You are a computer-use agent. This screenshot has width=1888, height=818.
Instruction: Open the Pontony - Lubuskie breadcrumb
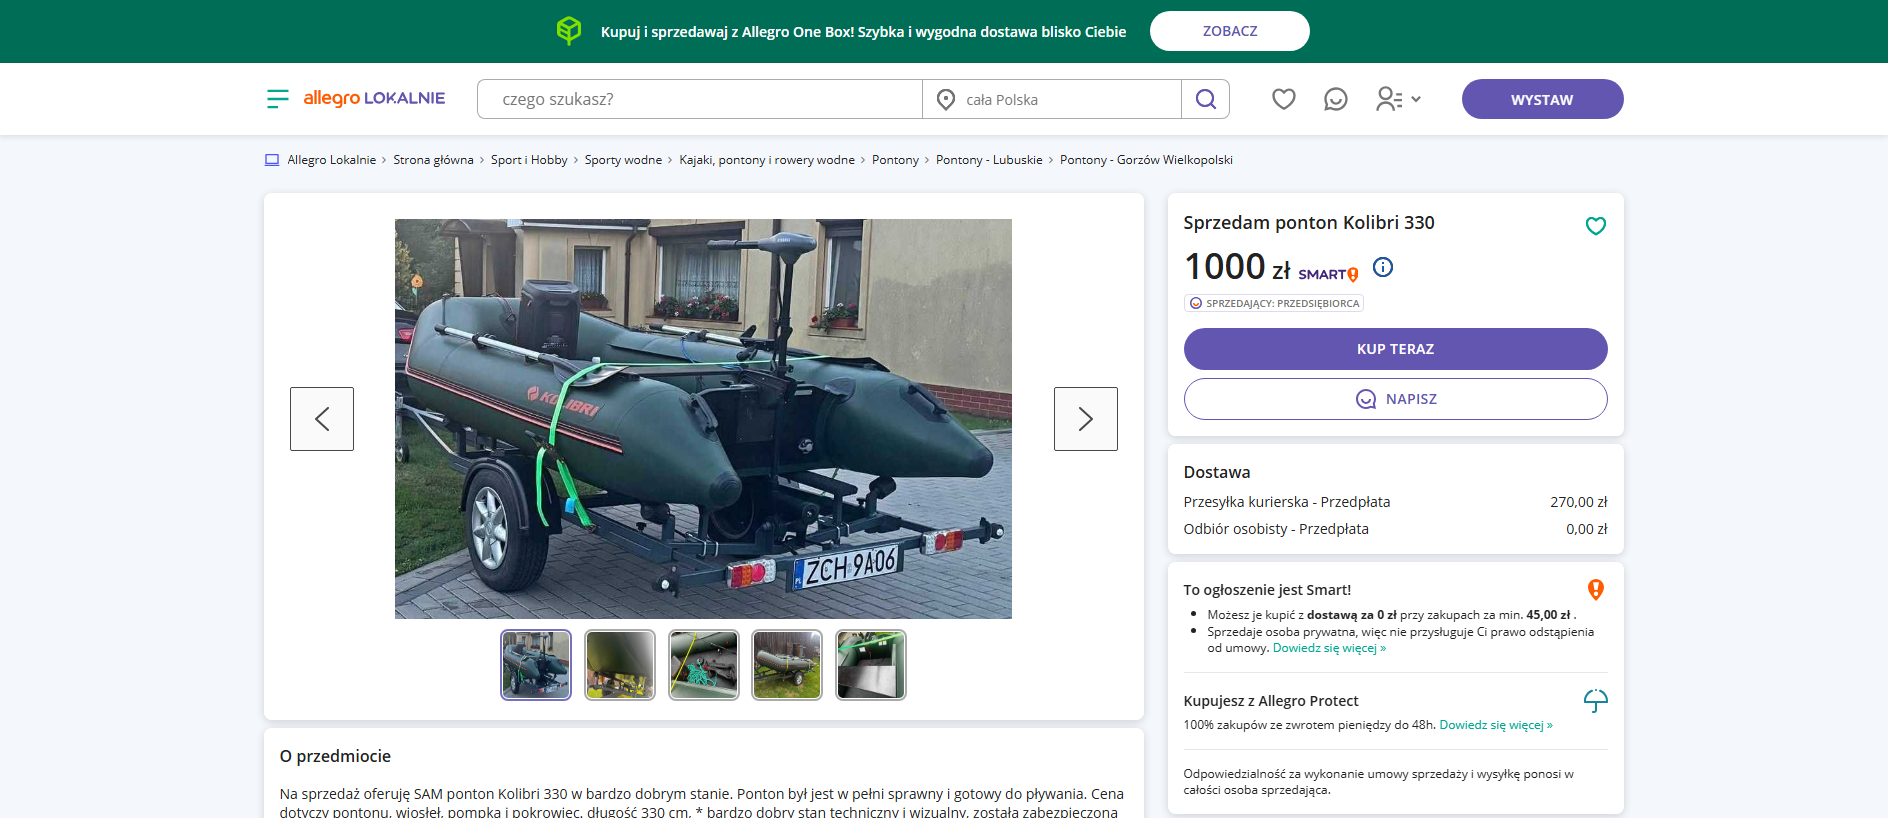tap(989, 160)
